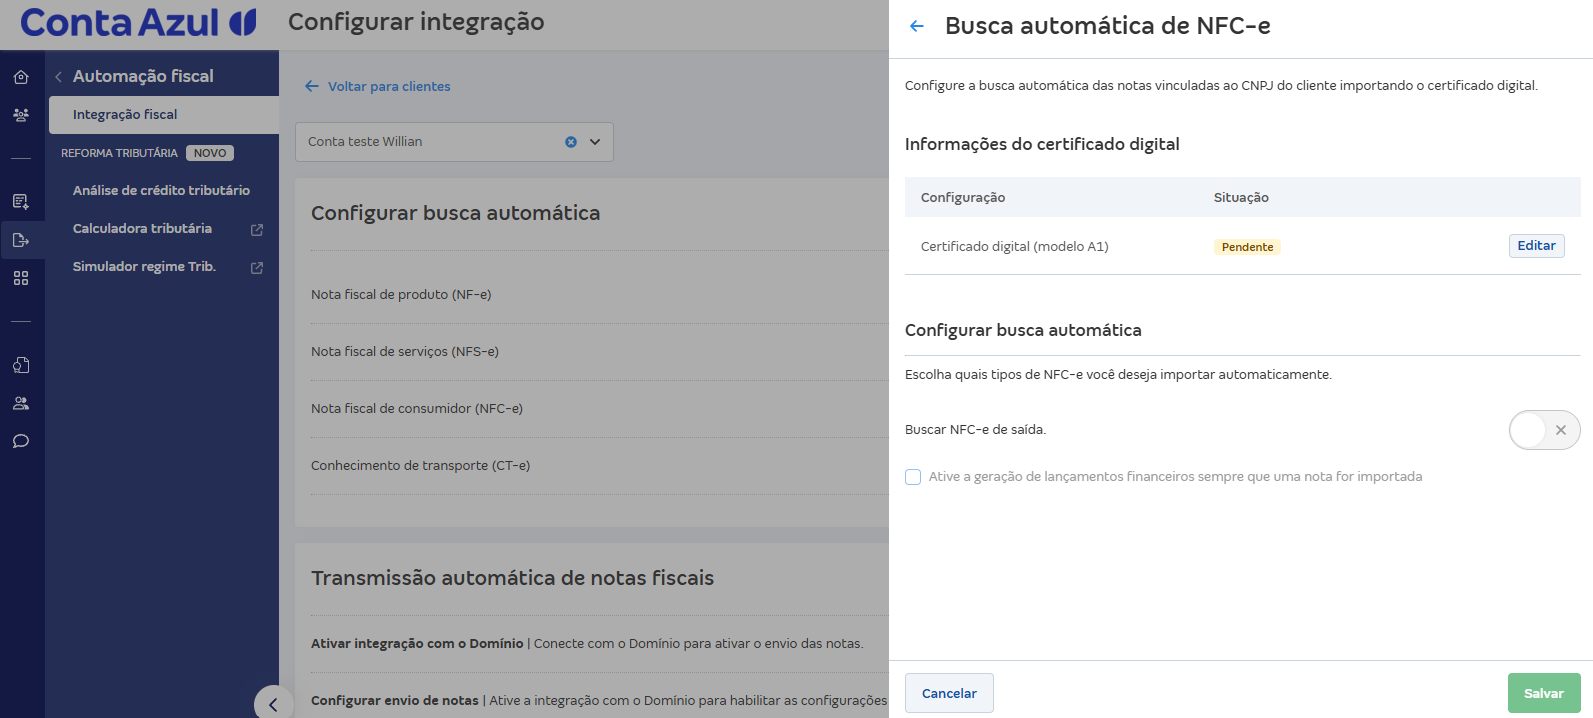Image resolution: width=1593 pixels, height=718 pixels.
Task: Check the lançamentos financeiros generation checkbox
Action: point(913,477)
